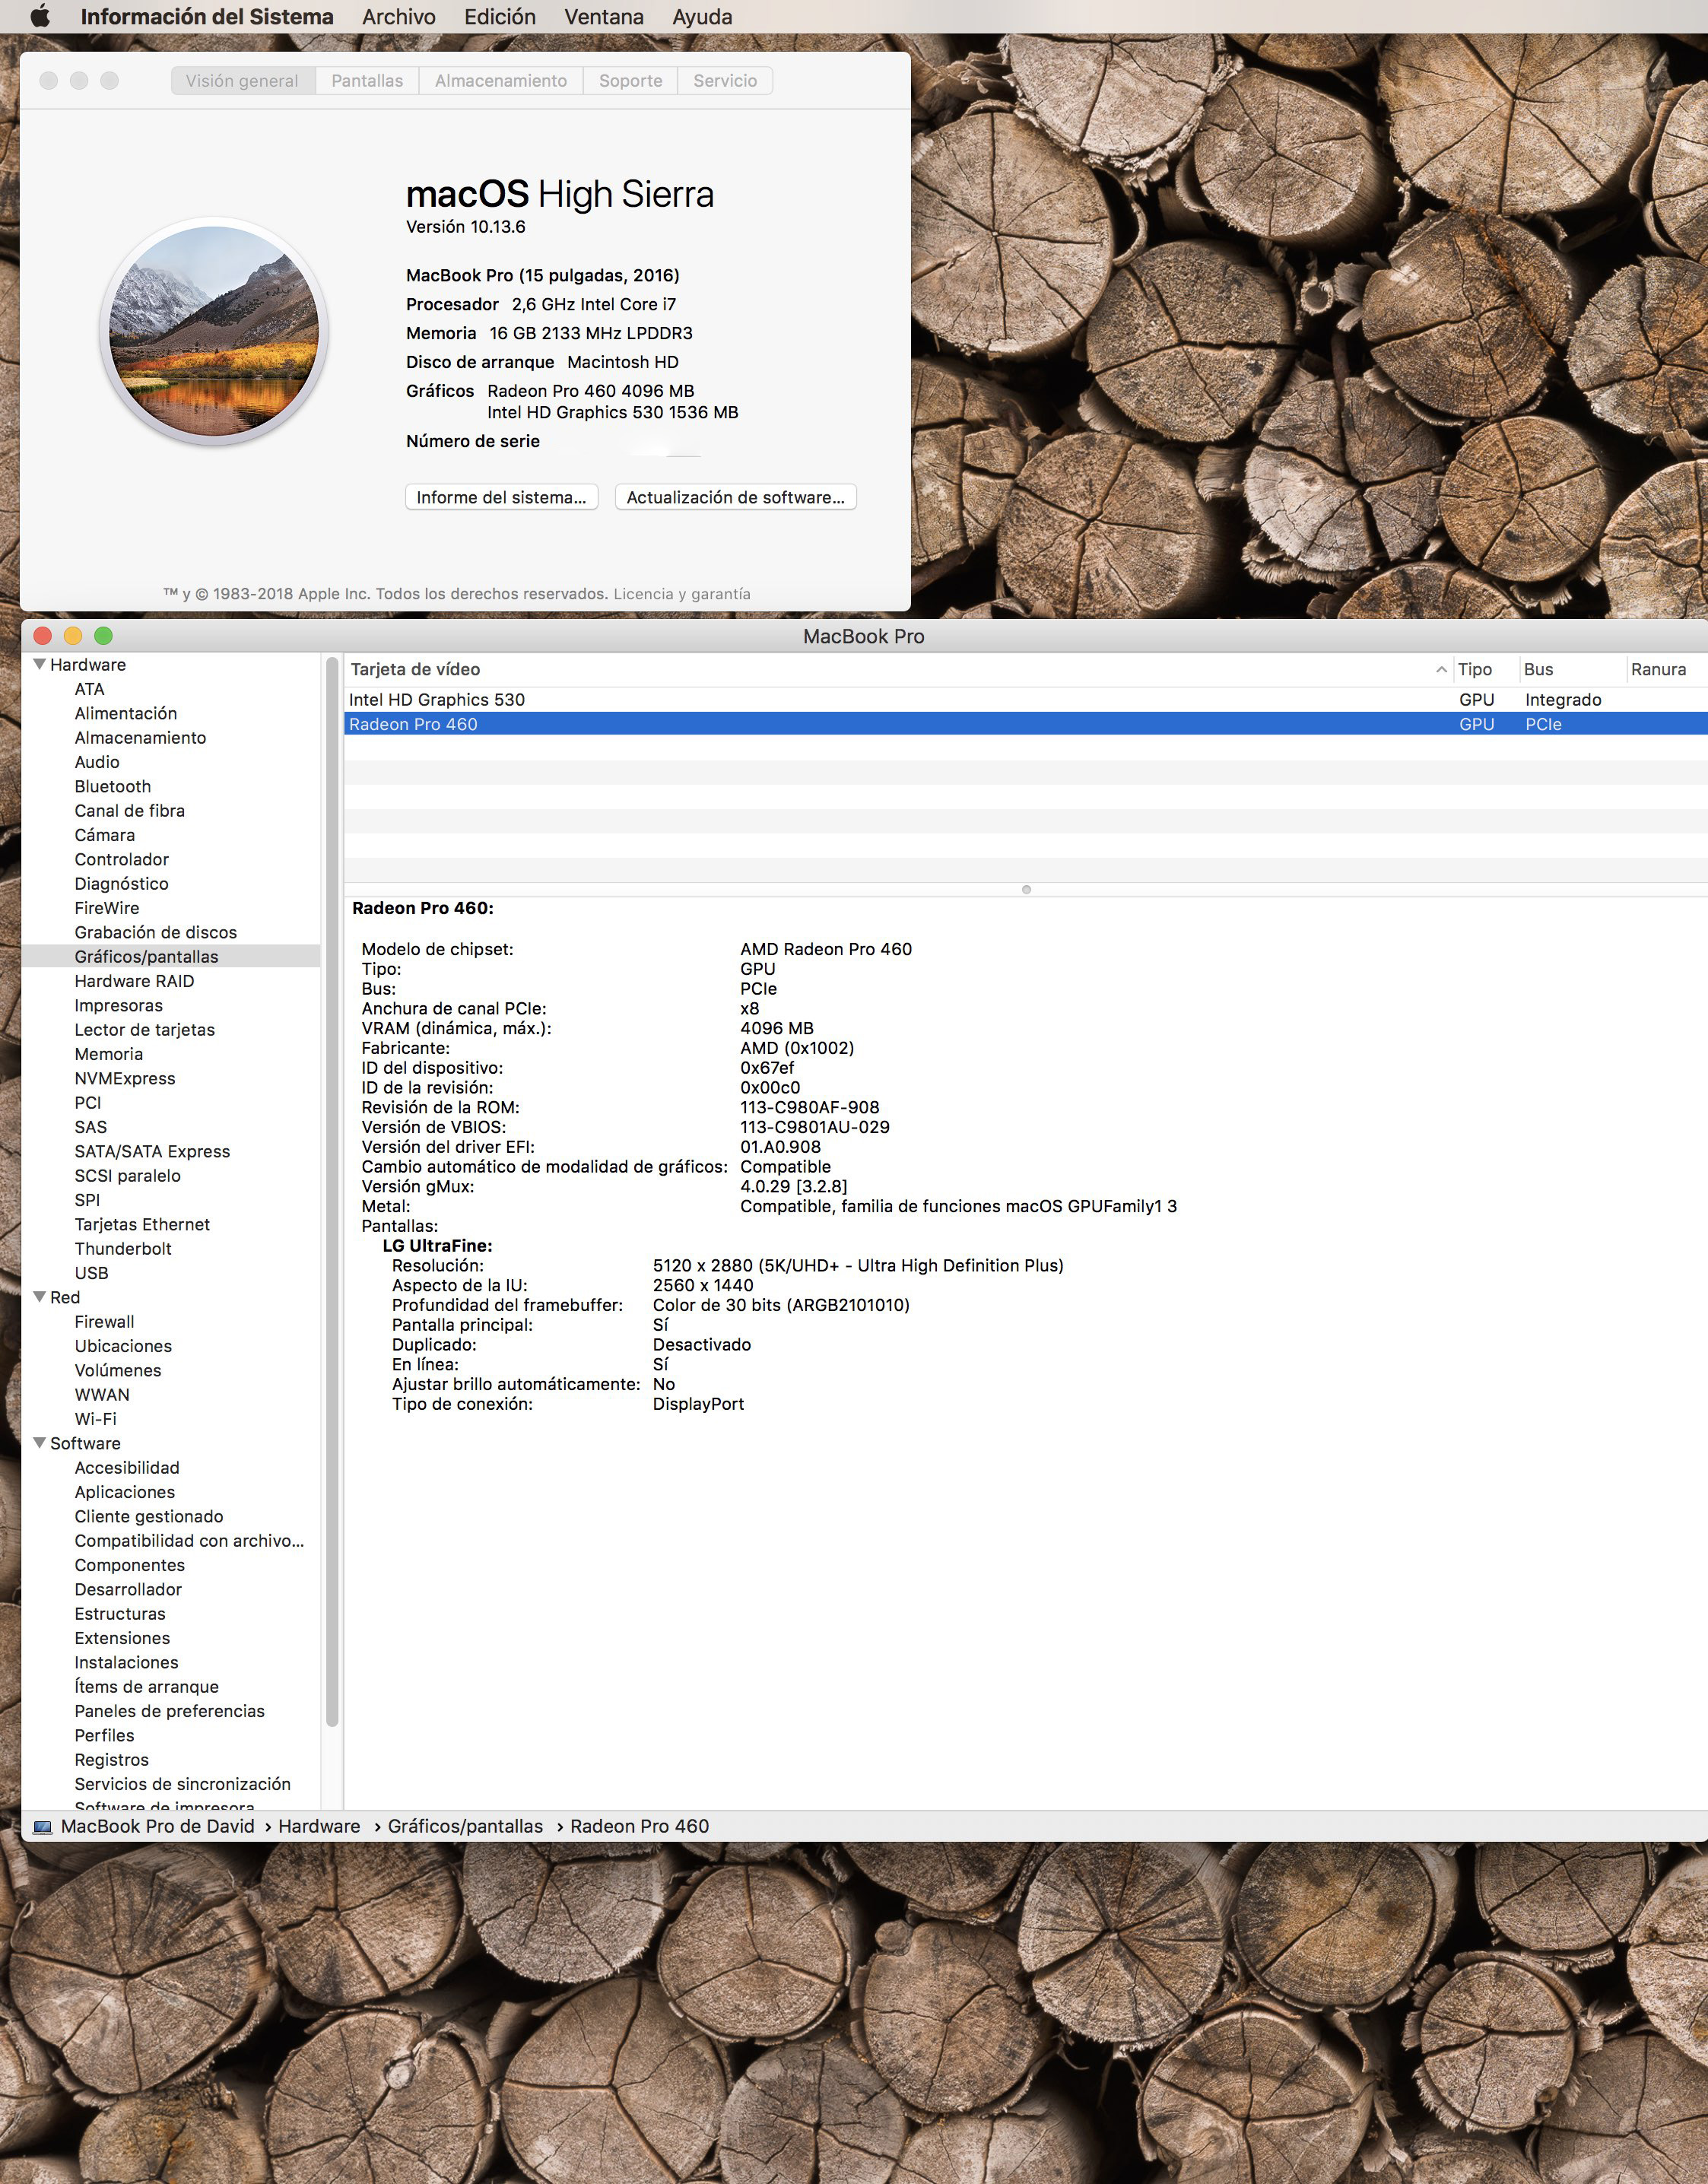Select Ubicaciones under Red
The image size is (1708, 2184).
click(x=123, y=1346)
